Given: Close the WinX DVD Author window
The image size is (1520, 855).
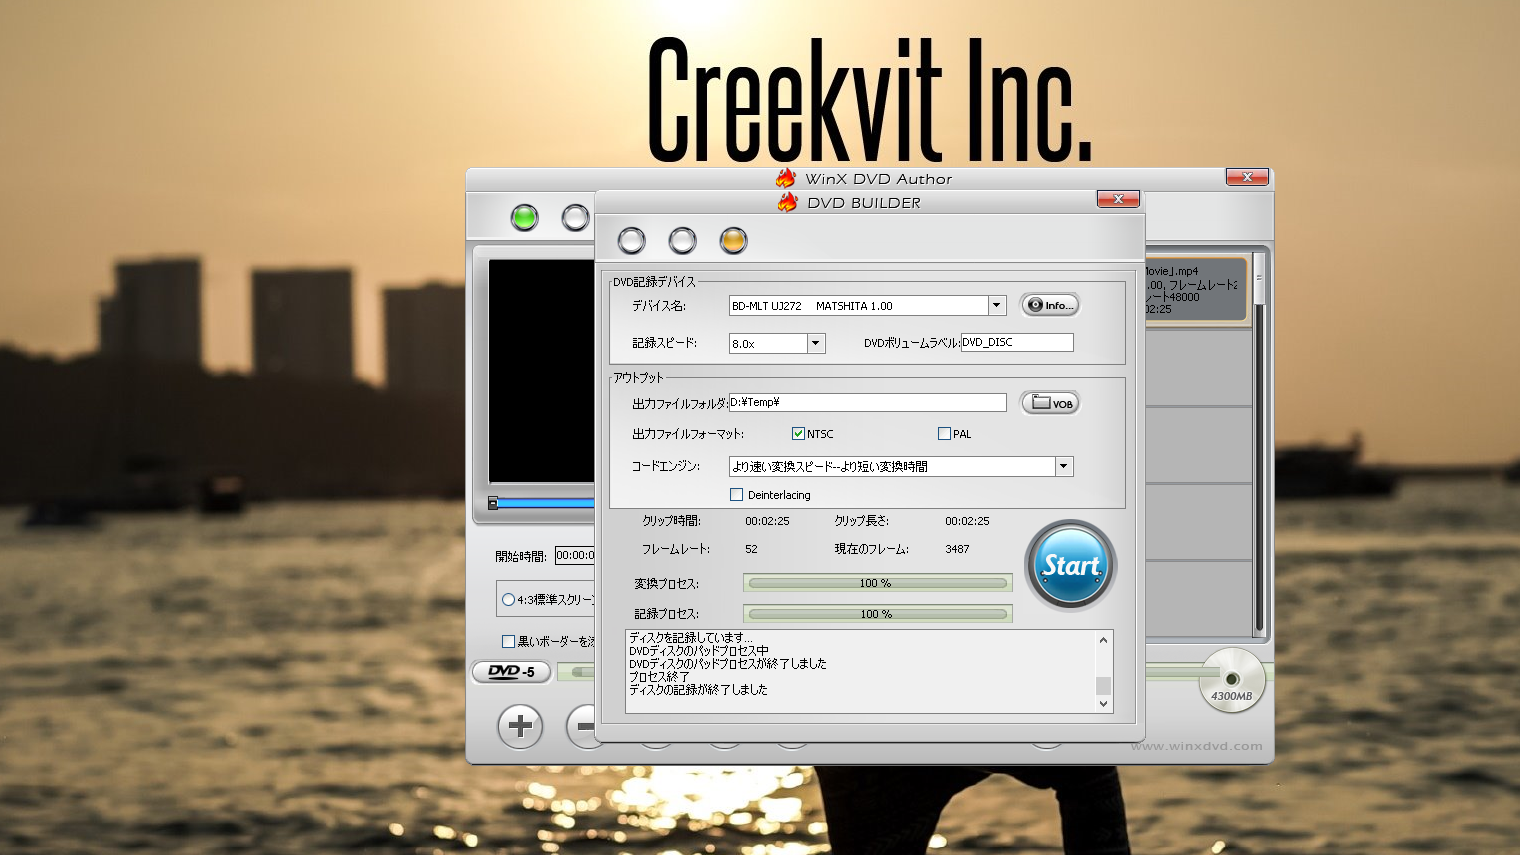Looking at the screenshot, I should [1247, 177].
